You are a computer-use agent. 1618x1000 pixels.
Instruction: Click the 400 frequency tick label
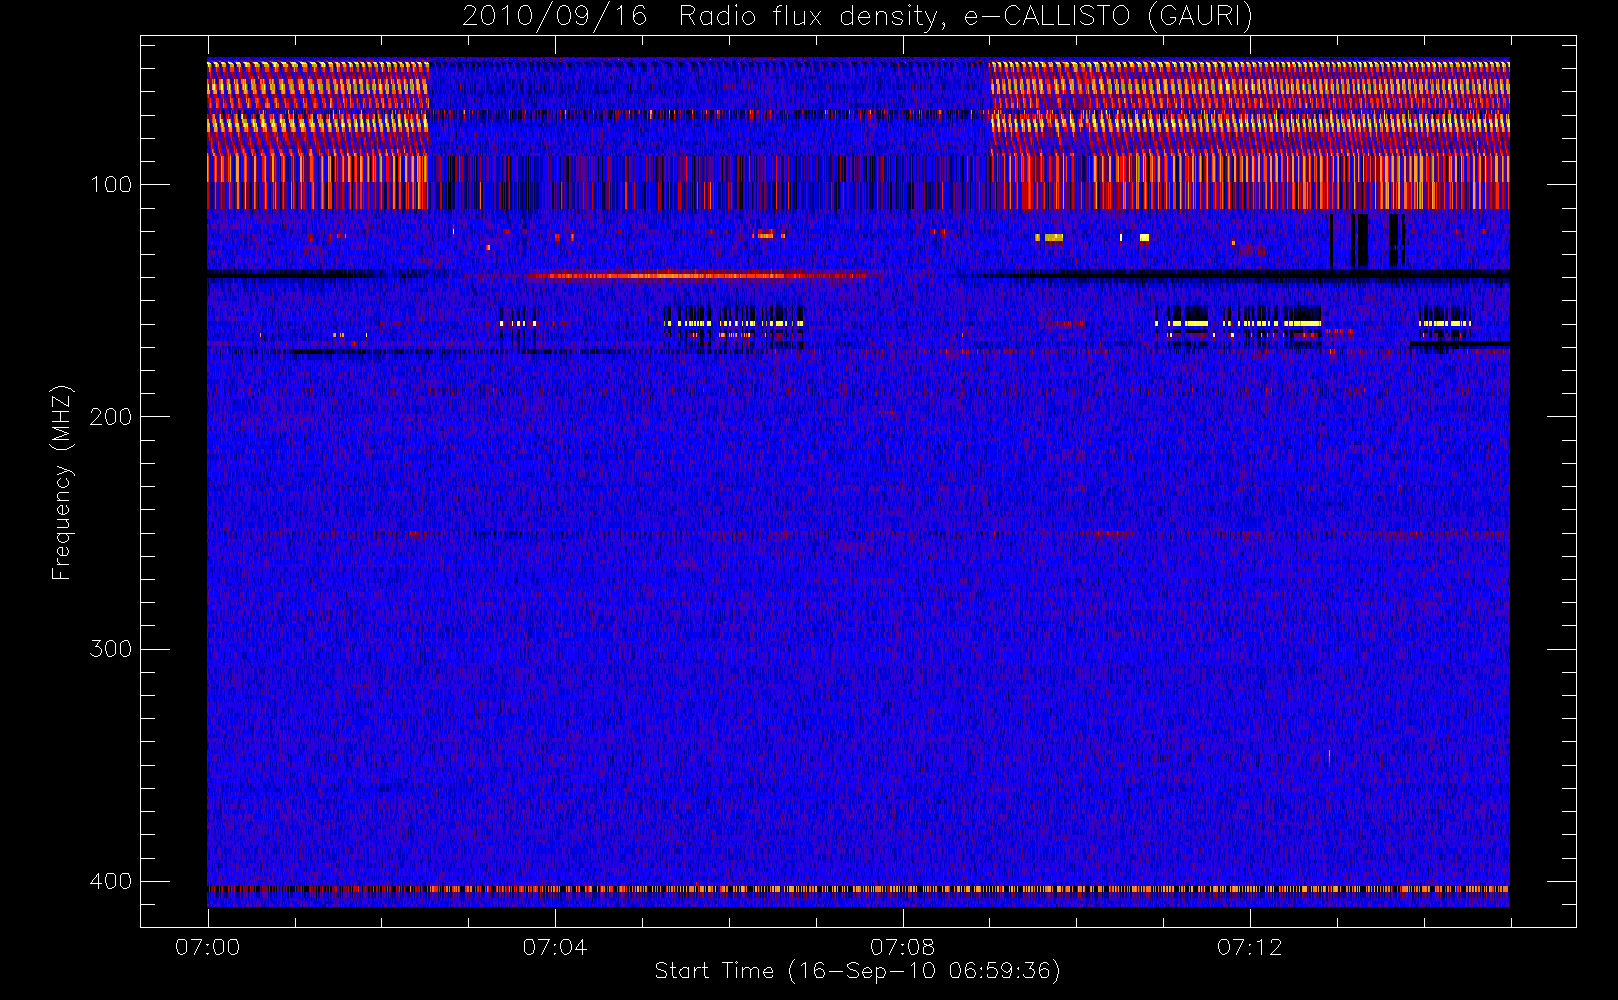pos(110,881)
